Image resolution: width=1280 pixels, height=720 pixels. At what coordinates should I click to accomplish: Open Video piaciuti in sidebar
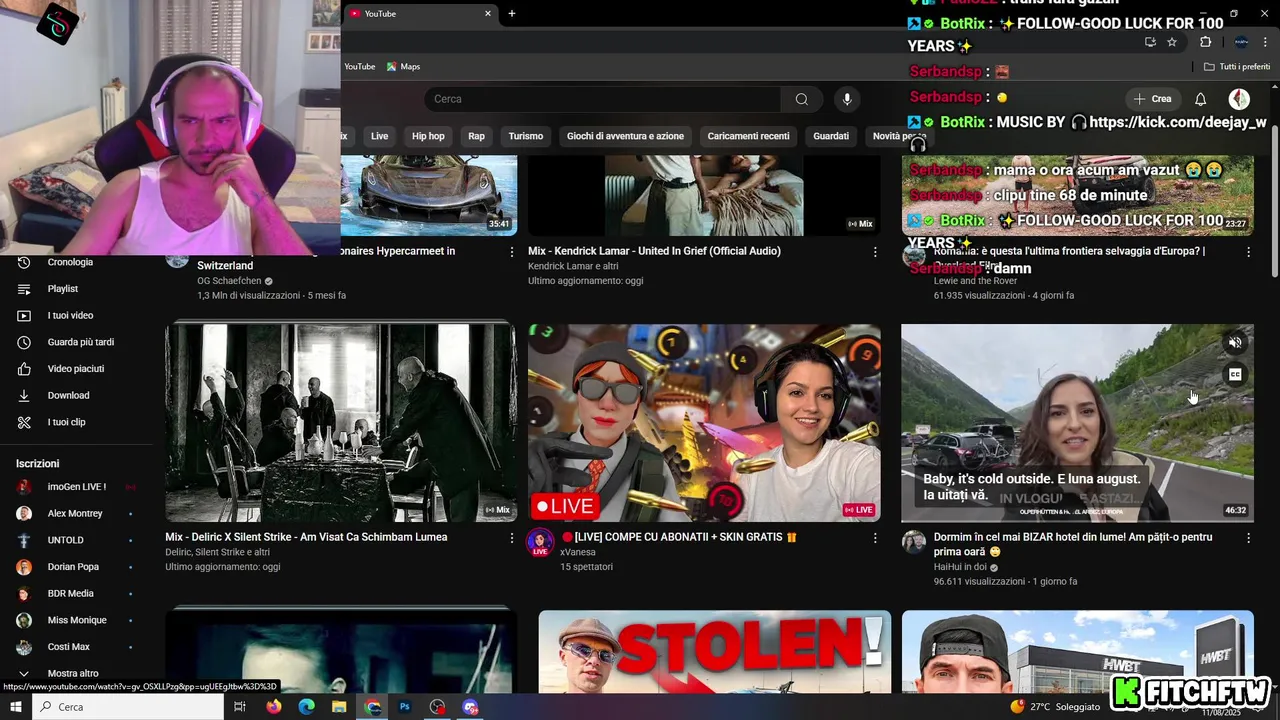pyautogui.click(x=78, y=369)
